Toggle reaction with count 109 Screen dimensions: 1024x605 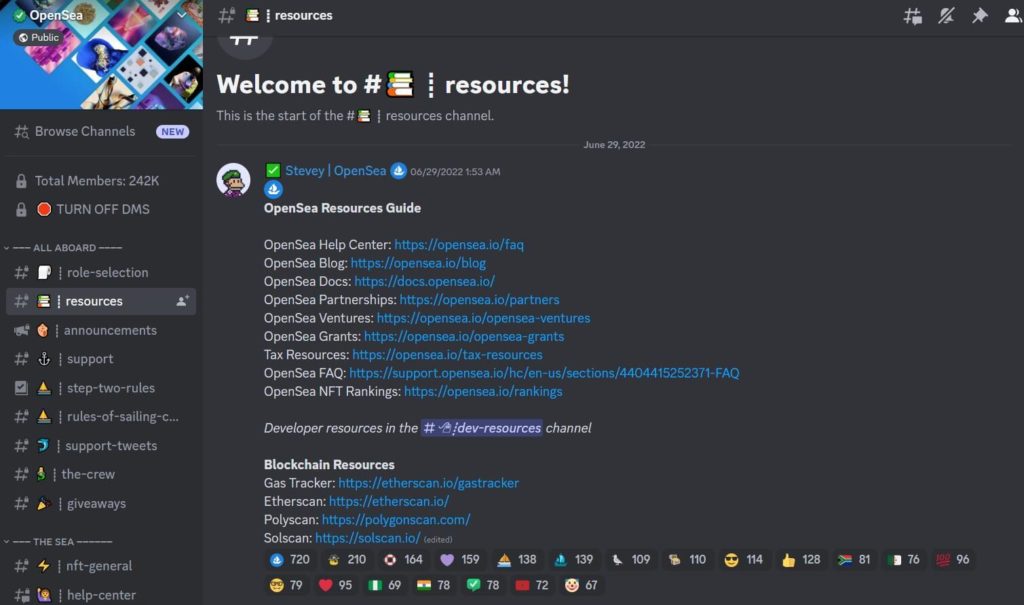coord(630,560)
